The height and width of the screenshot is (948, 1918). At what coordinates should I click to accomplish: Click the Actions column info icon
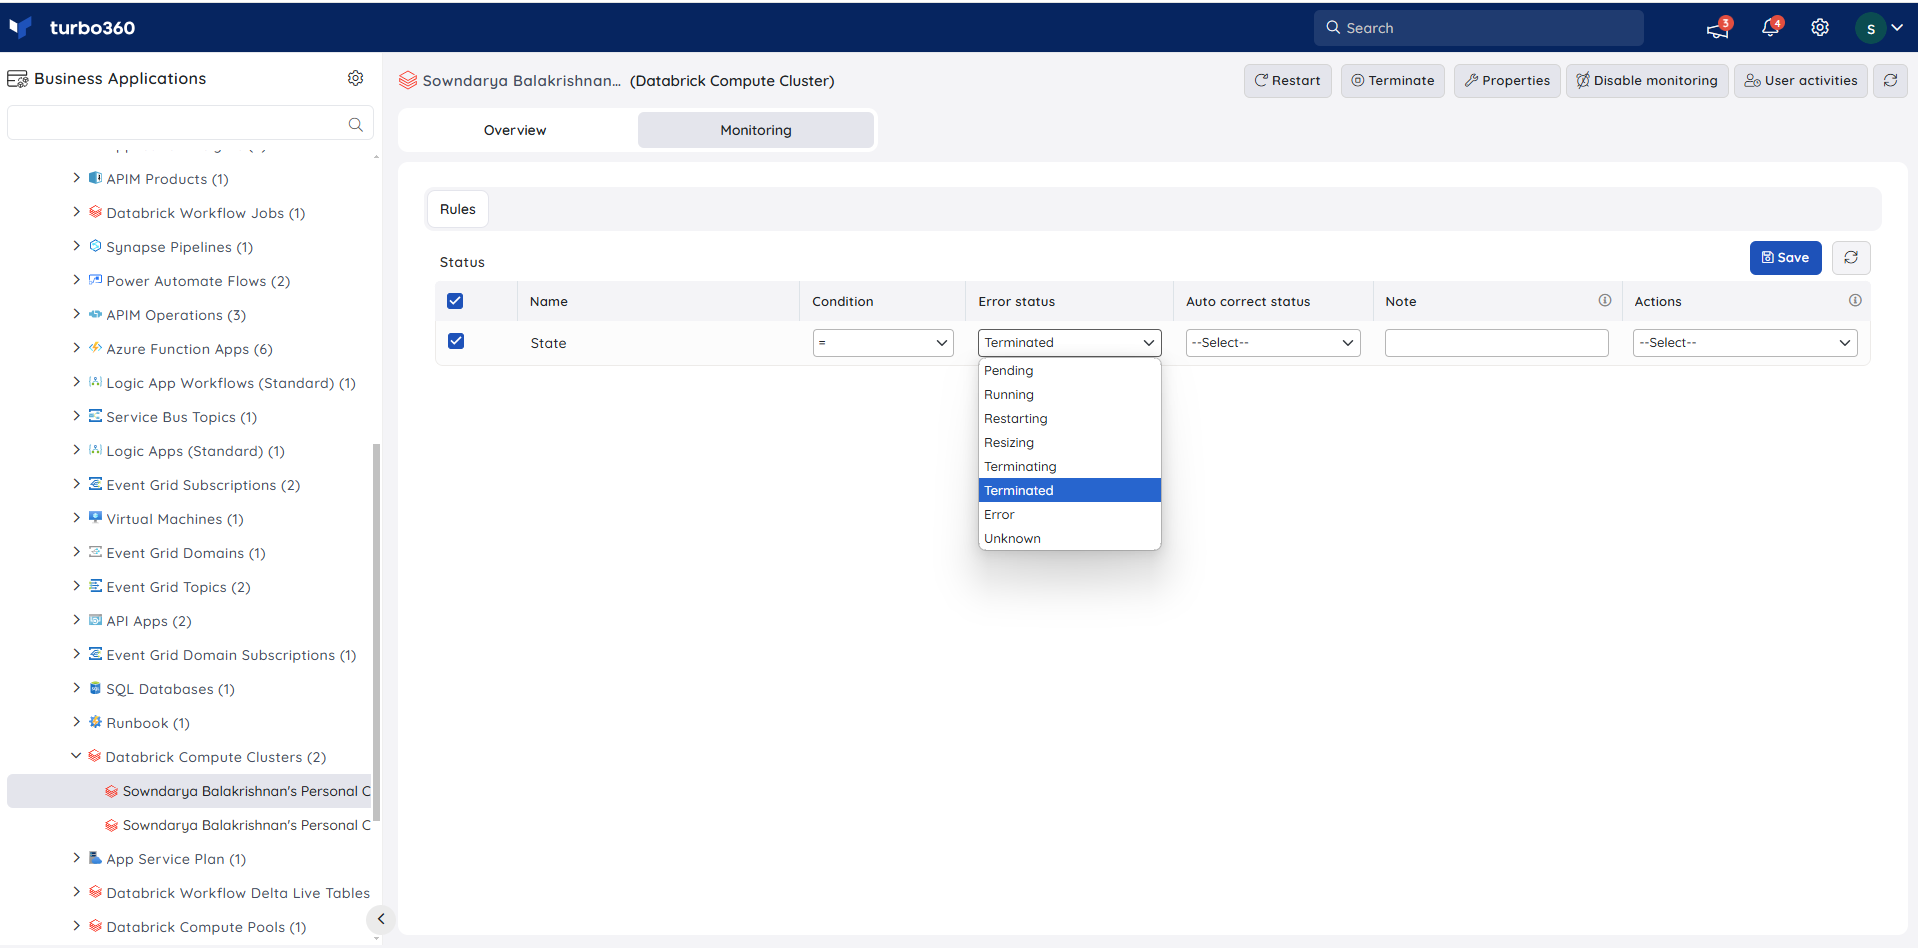pos(1855,300)
